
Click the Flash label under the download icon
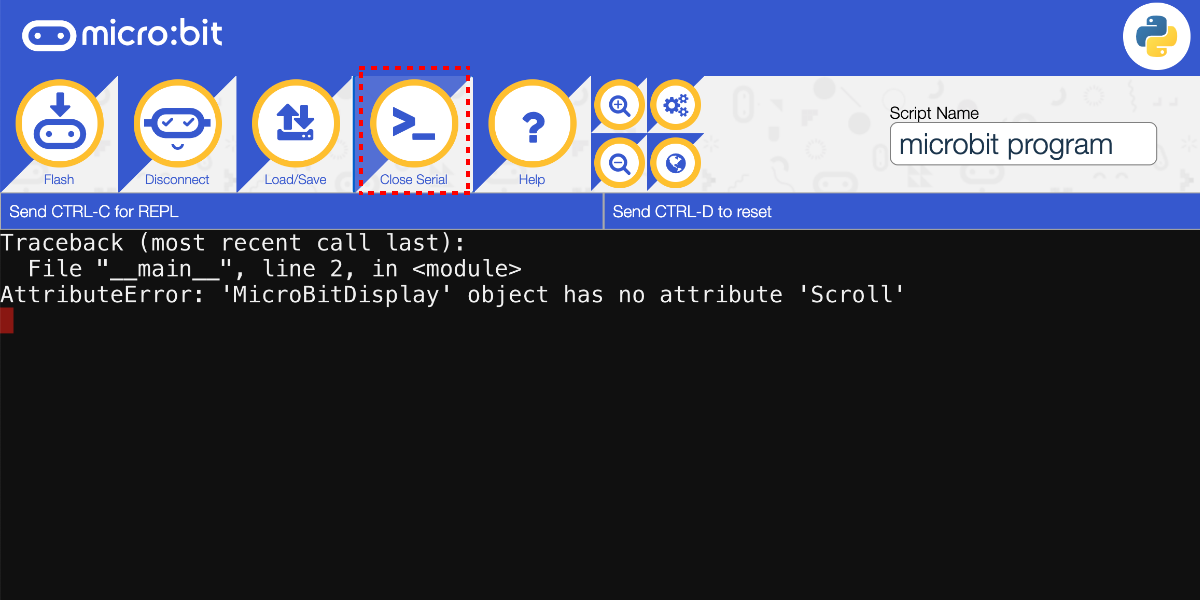[60, 179]
